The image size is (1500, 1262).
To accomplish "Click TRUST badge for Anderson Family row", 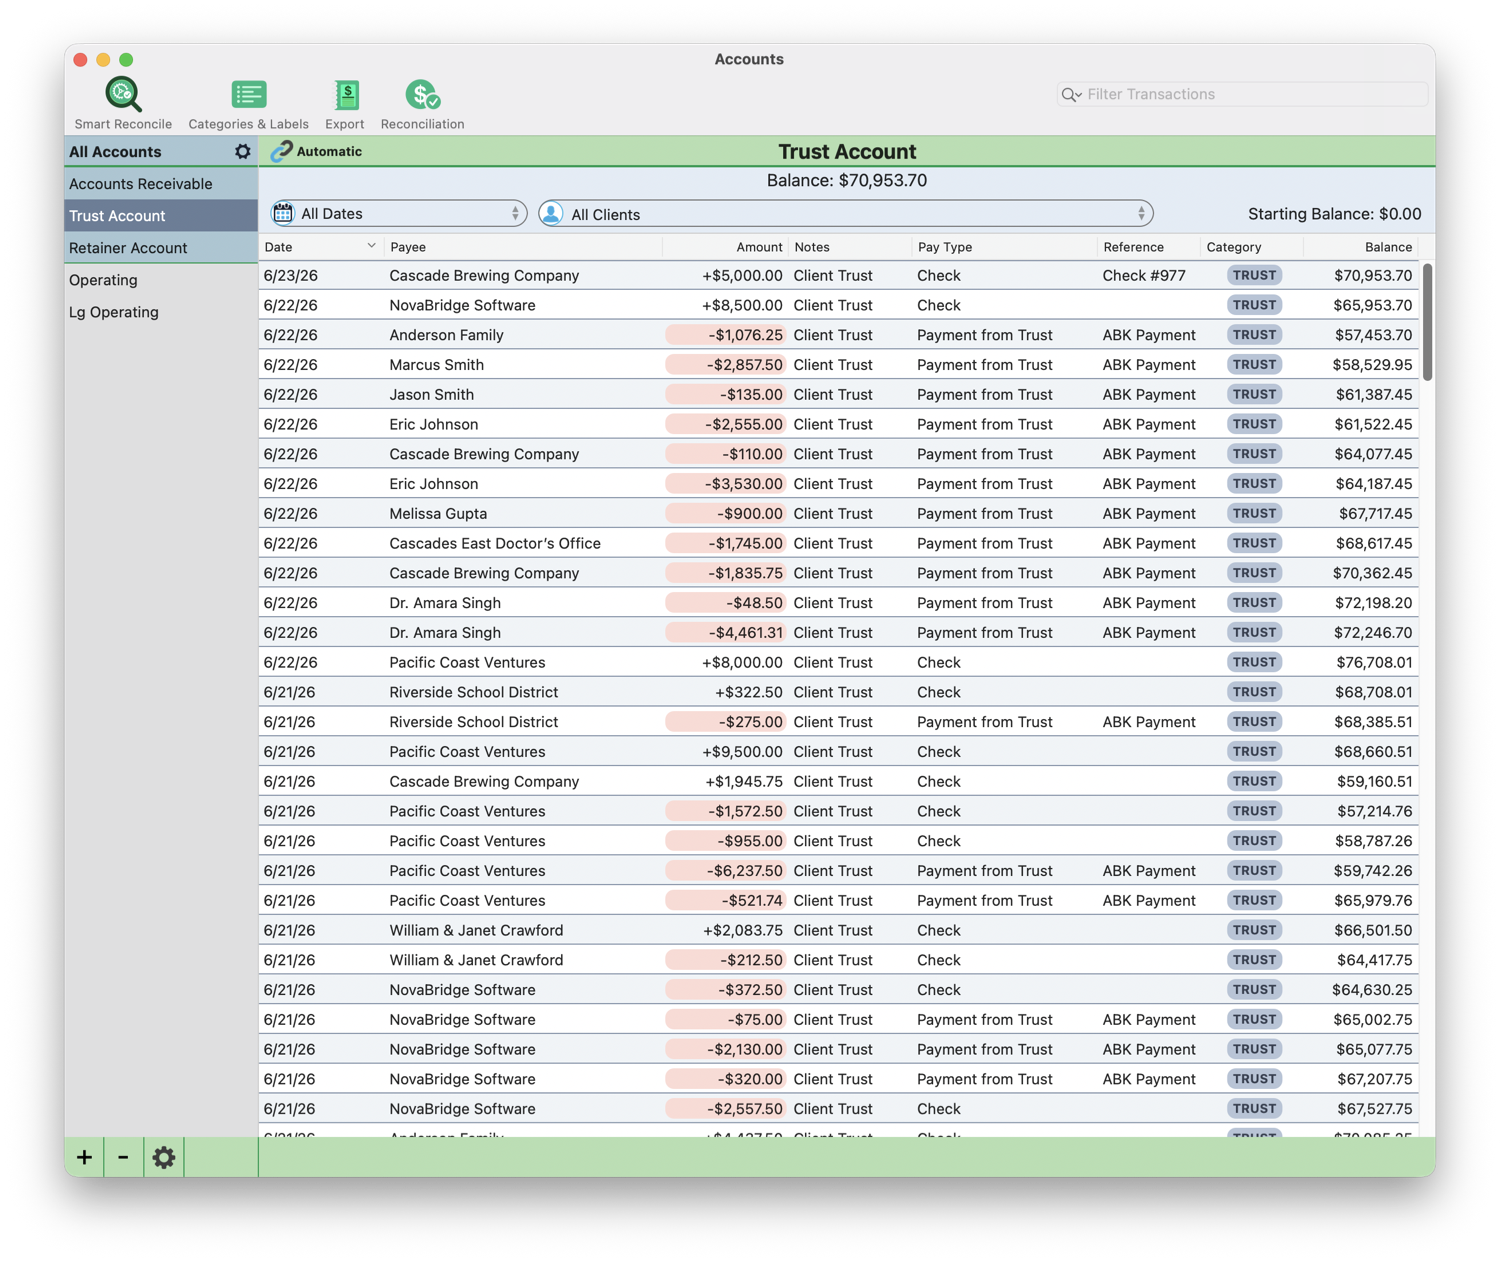I will pos(1254,335).
